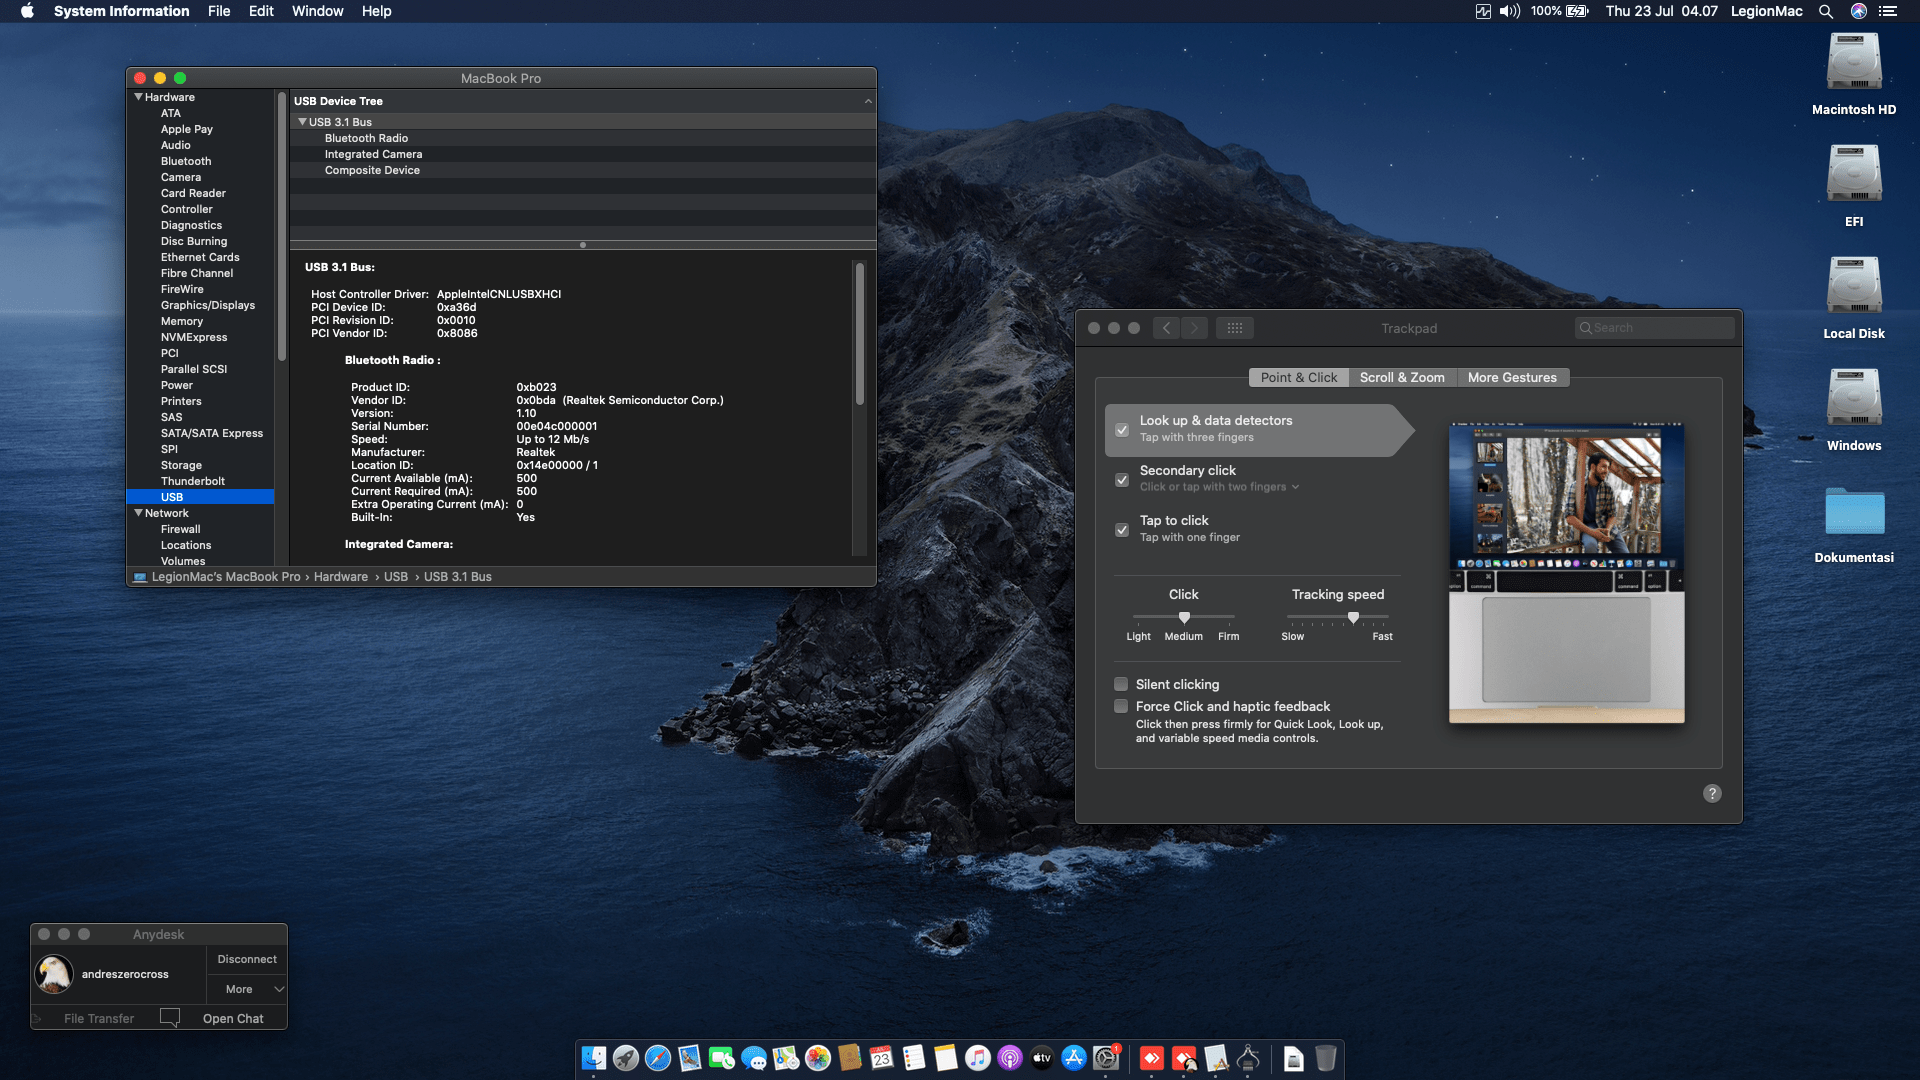Click the Trackpad help question mark button
This screenshot has height=1080, width=1920.
tap(1712, 793)
